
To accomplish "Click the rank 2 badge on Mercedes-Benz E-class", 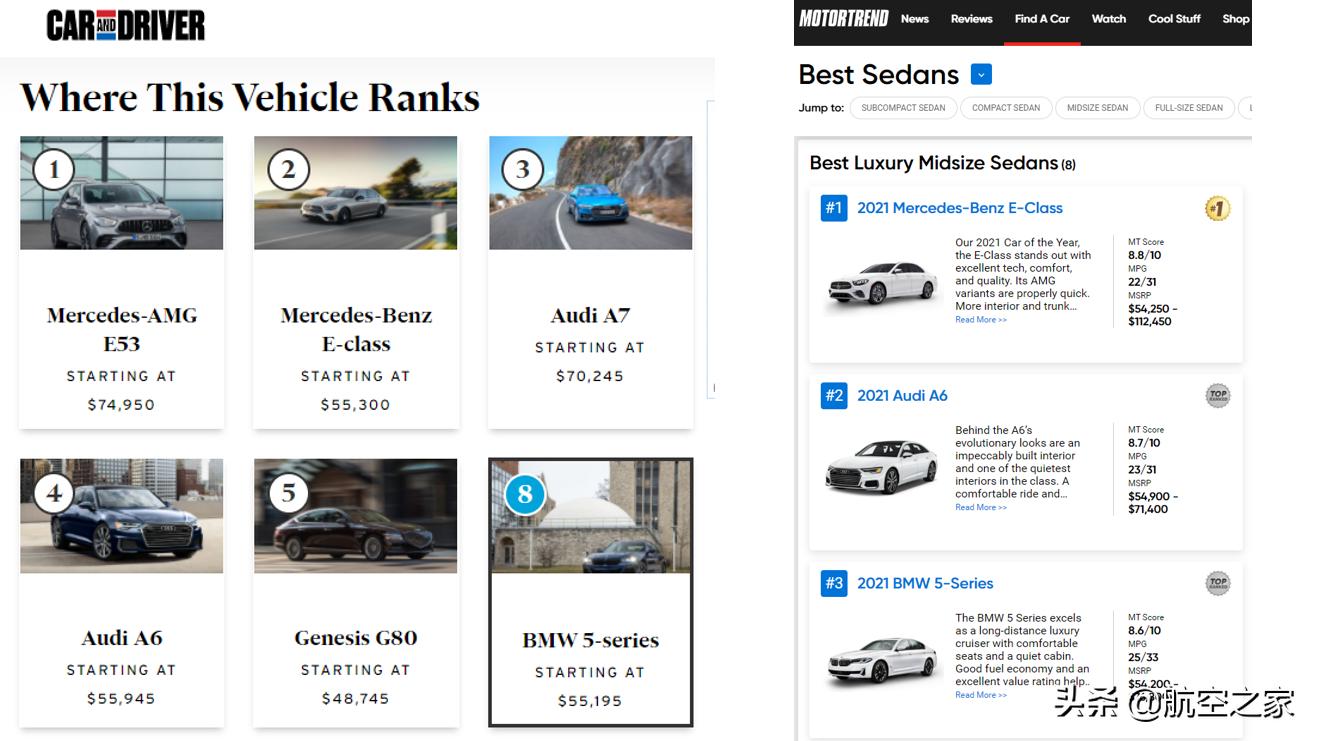I will point(288,170).
